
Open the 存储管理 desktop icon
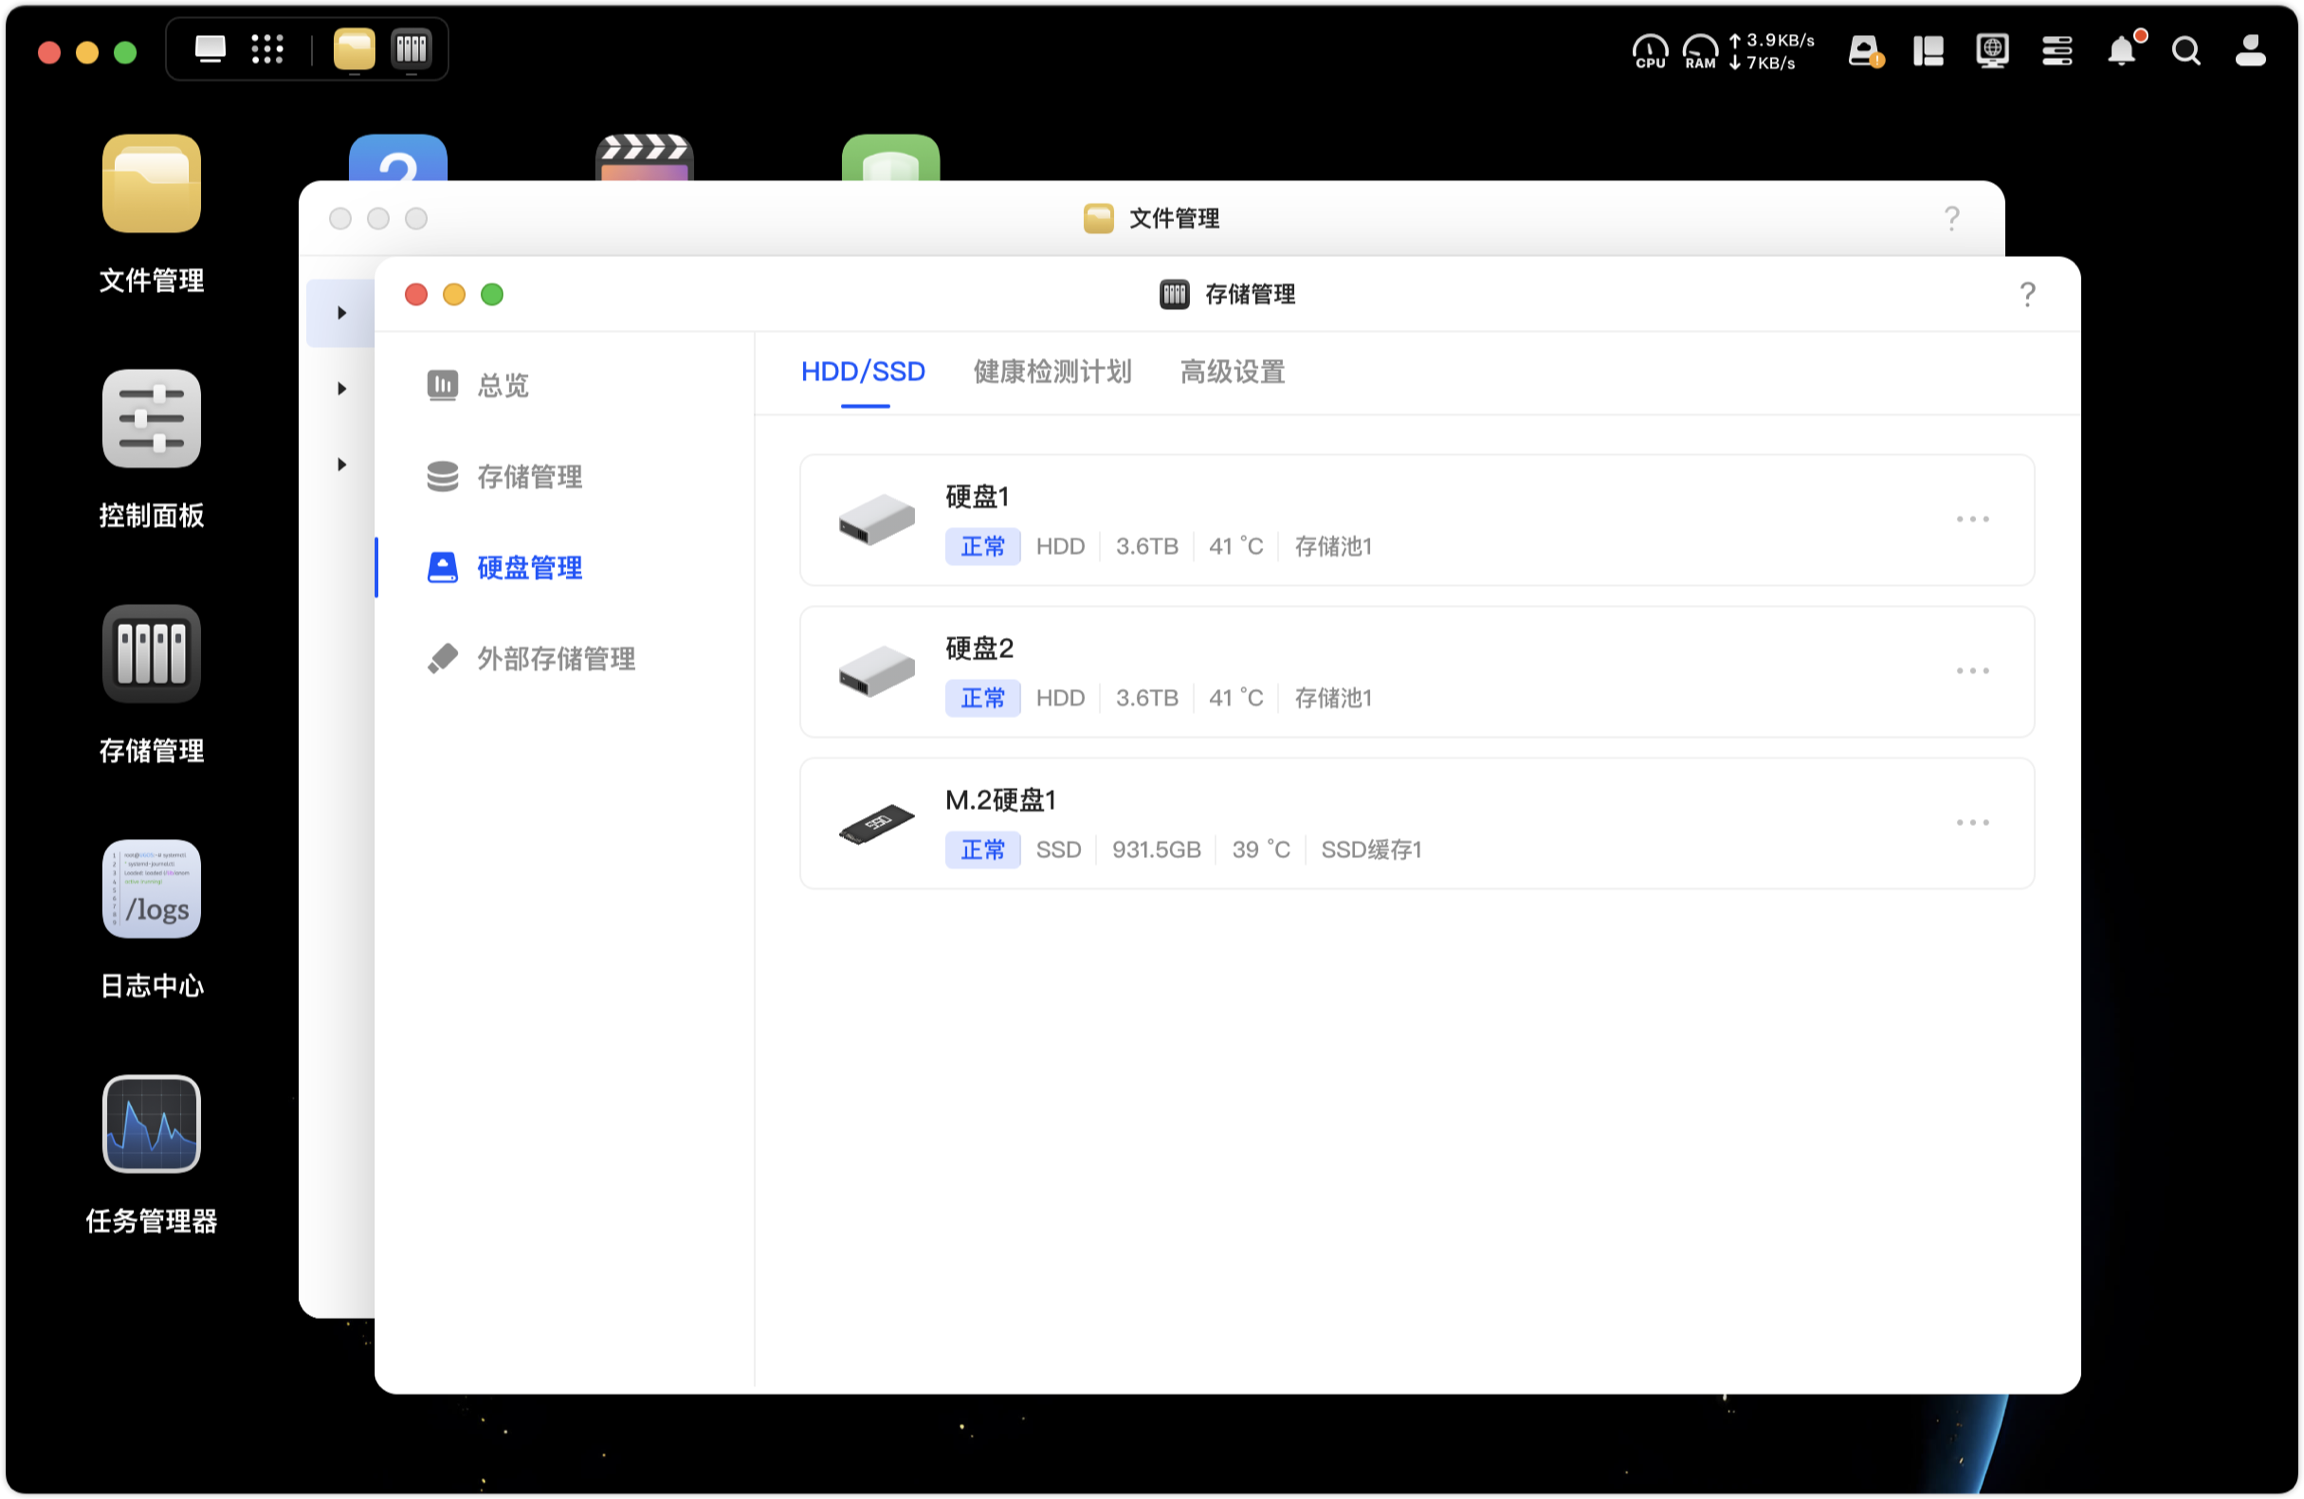pos(151,654)
